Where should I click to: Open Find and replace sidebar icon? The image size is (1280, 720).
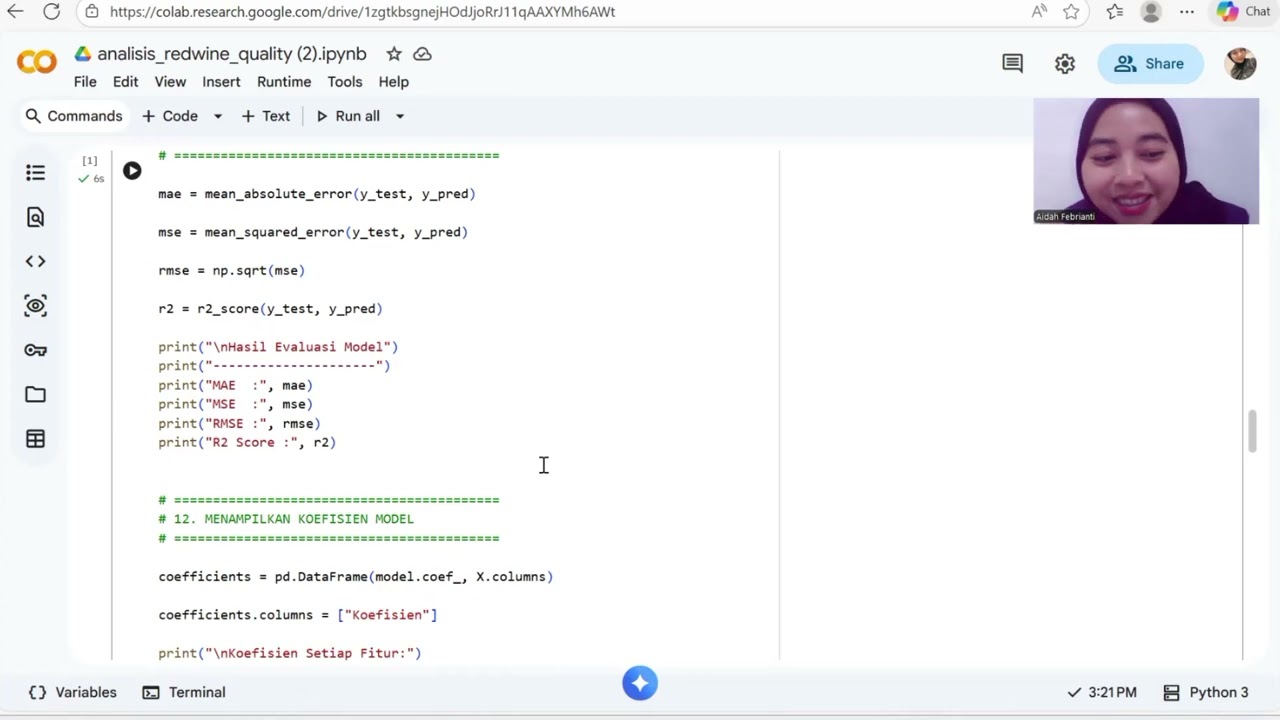coord(35,217)
